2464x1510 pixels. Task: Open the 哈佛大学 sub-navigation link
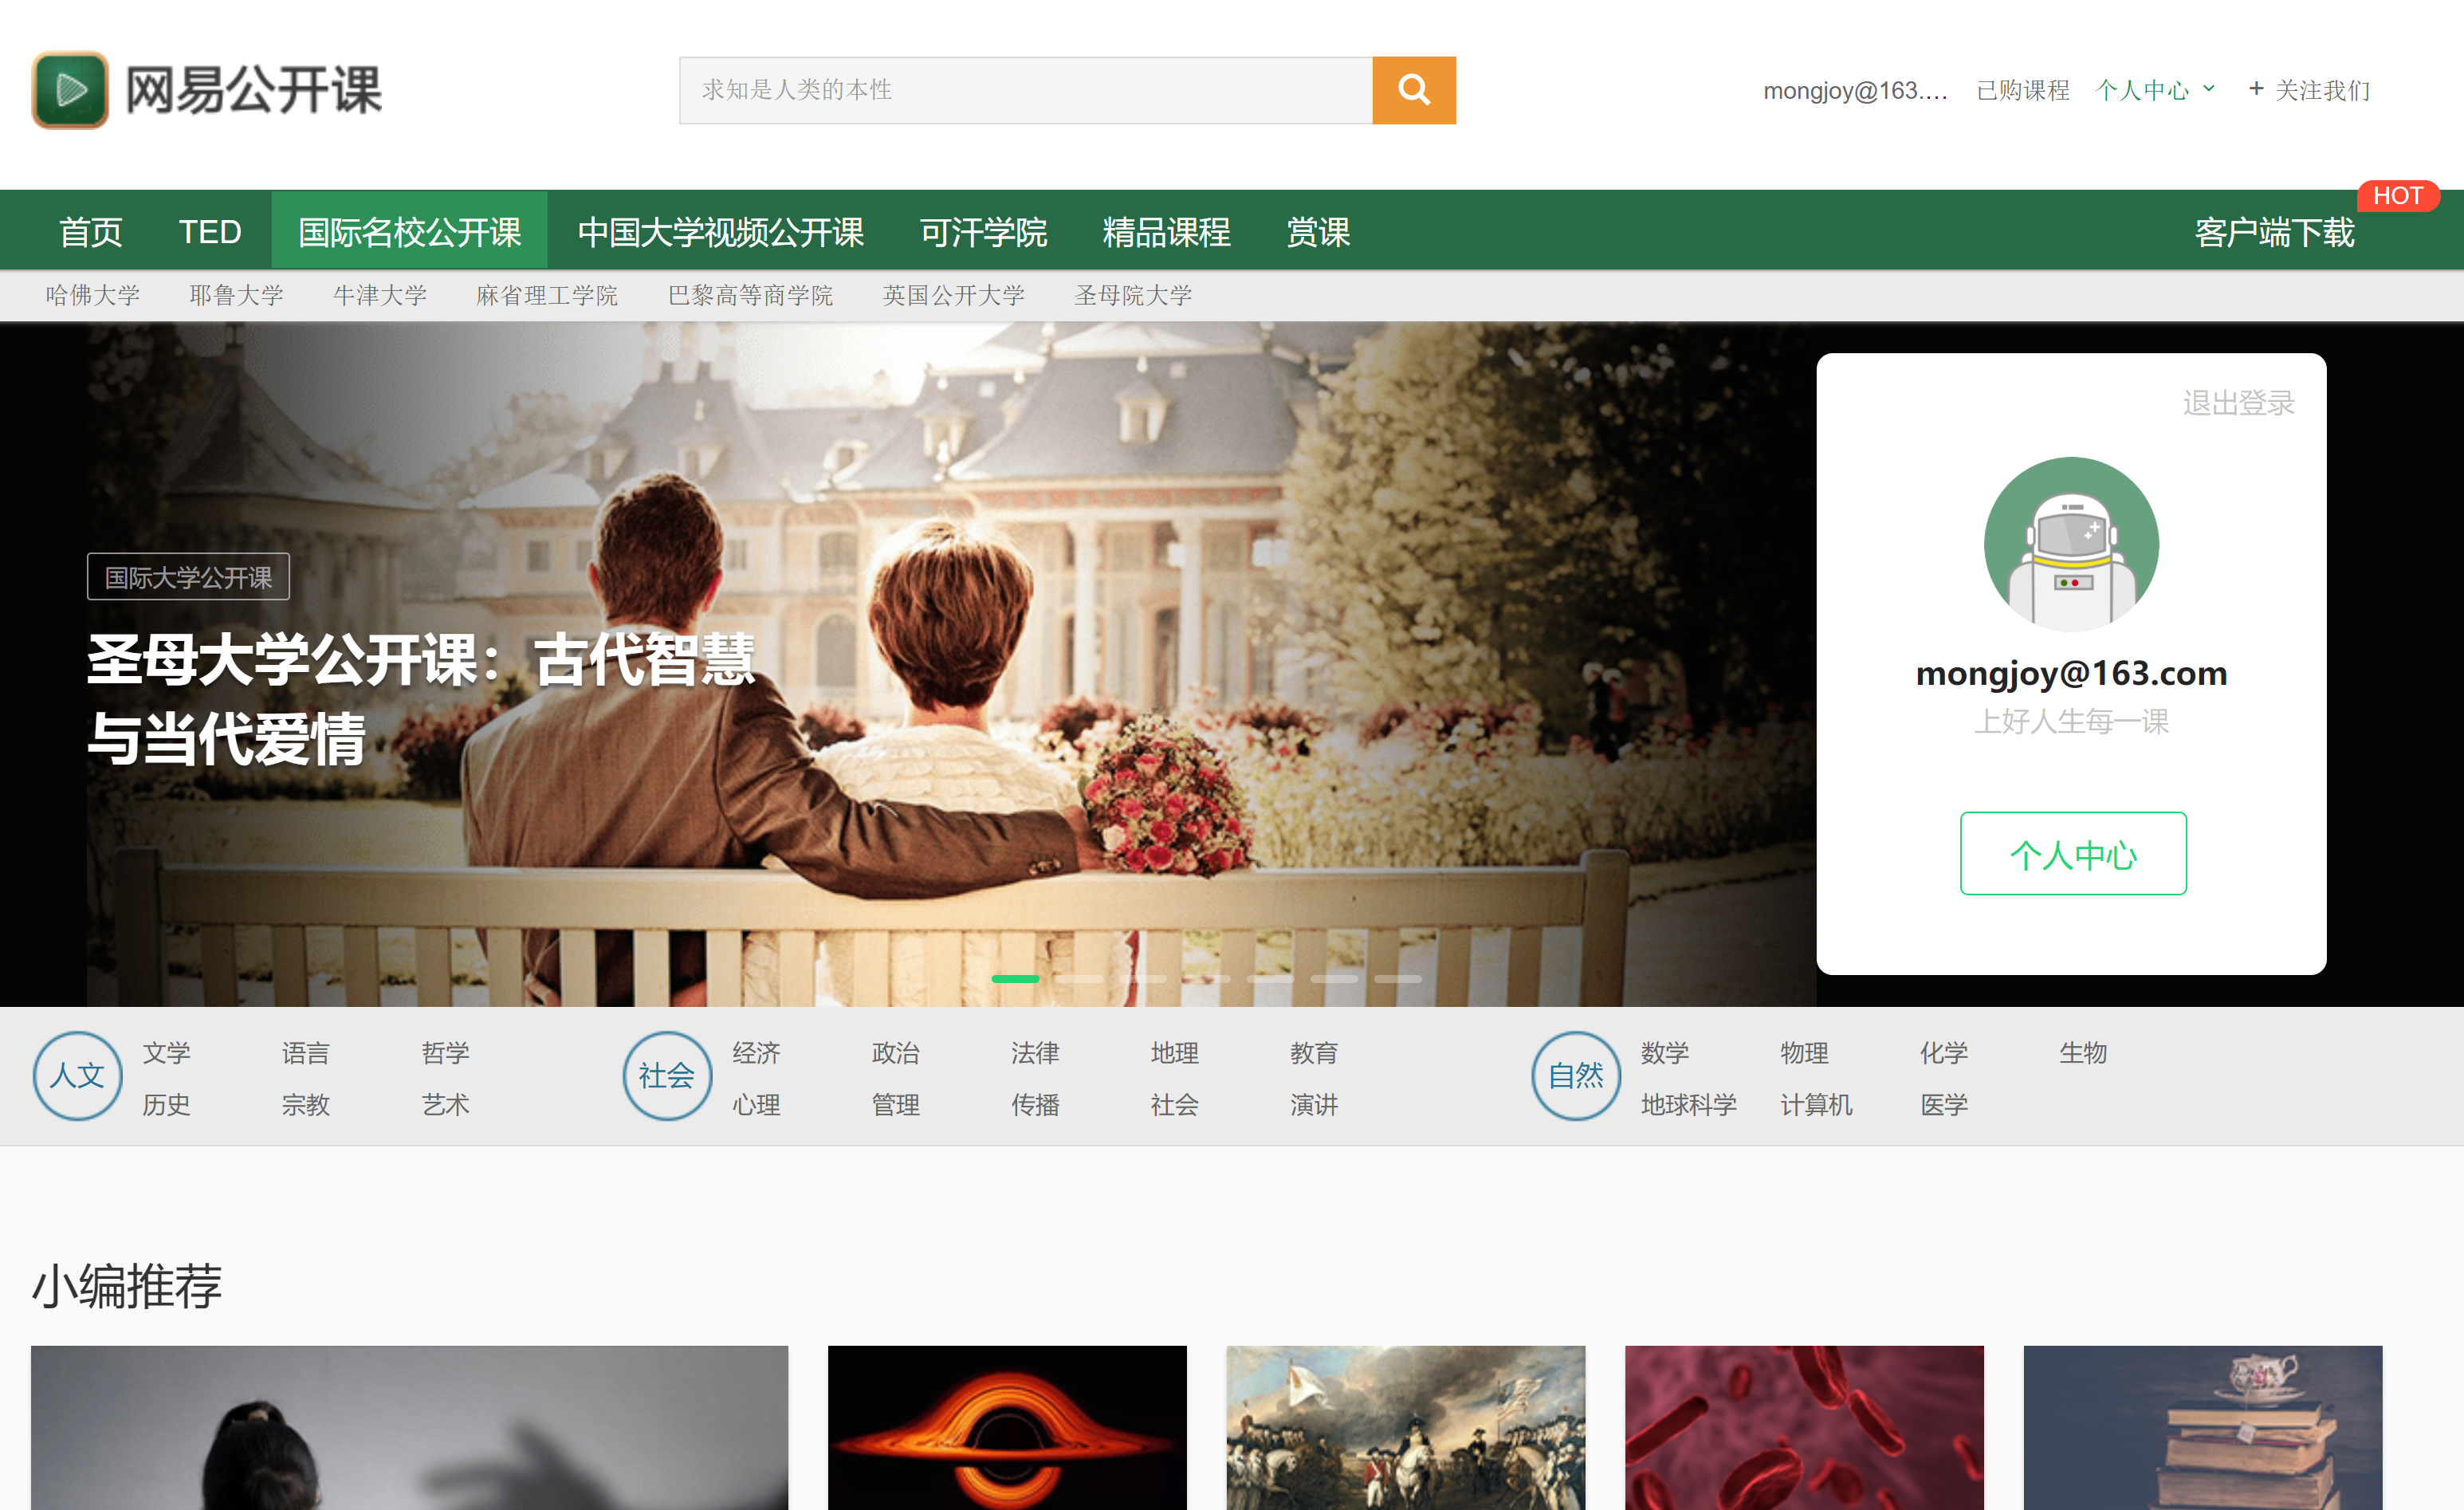tap(93, 295)
